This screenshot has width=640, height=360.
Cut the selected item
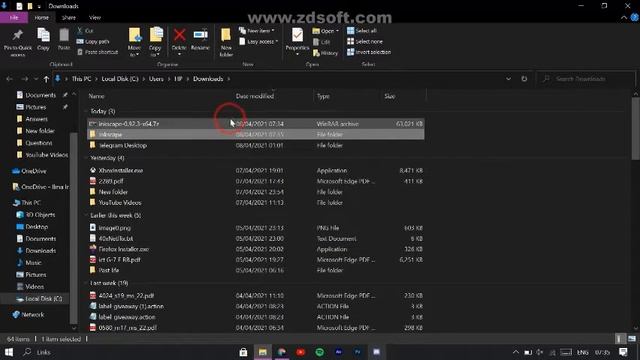pyautogui.click(x=85, y=31)
